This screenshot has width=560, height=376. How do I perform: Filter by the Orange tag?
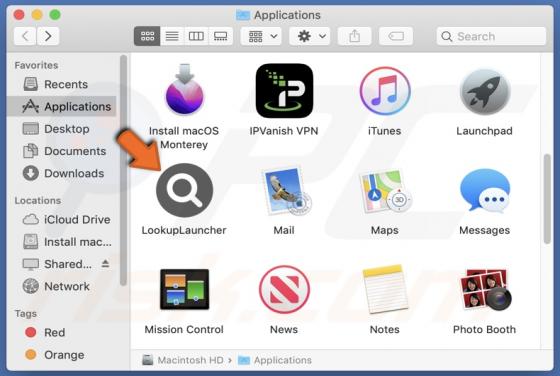click(61, 355)
